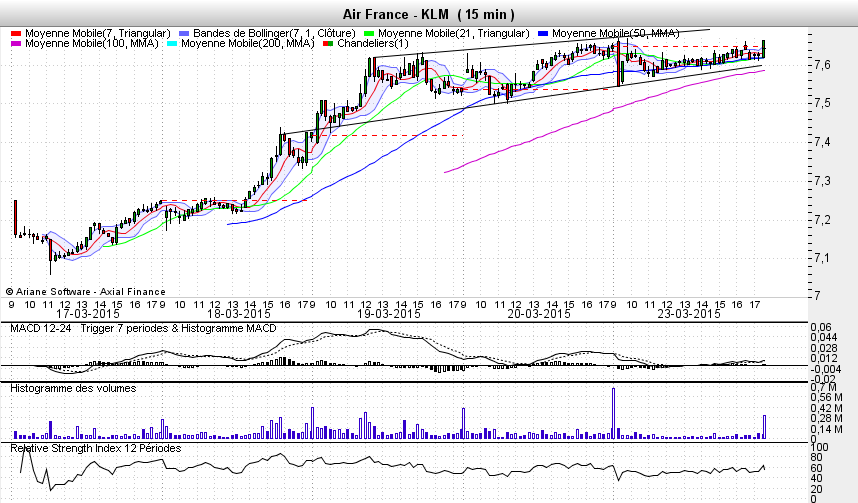Click the Air France - KLM (15 min) chart title
The image size is (858, 503).
click(x=428, y=14)
